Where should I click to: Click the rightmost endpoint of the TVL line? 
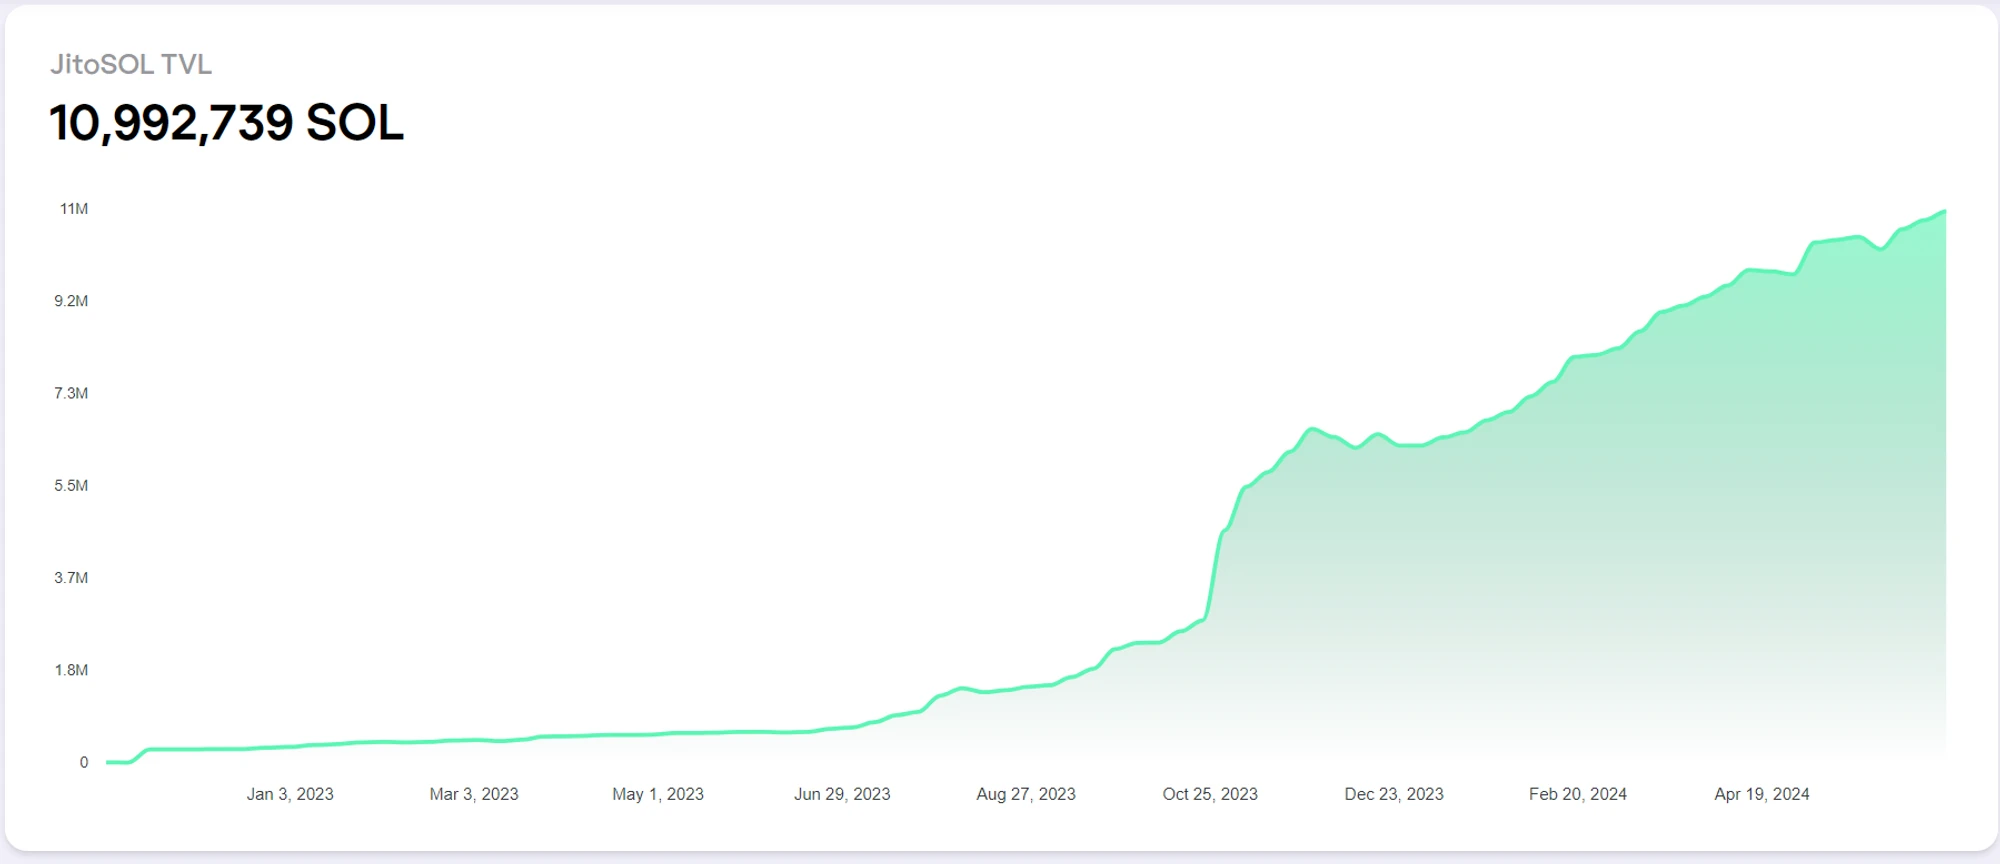coord(1944,212)
